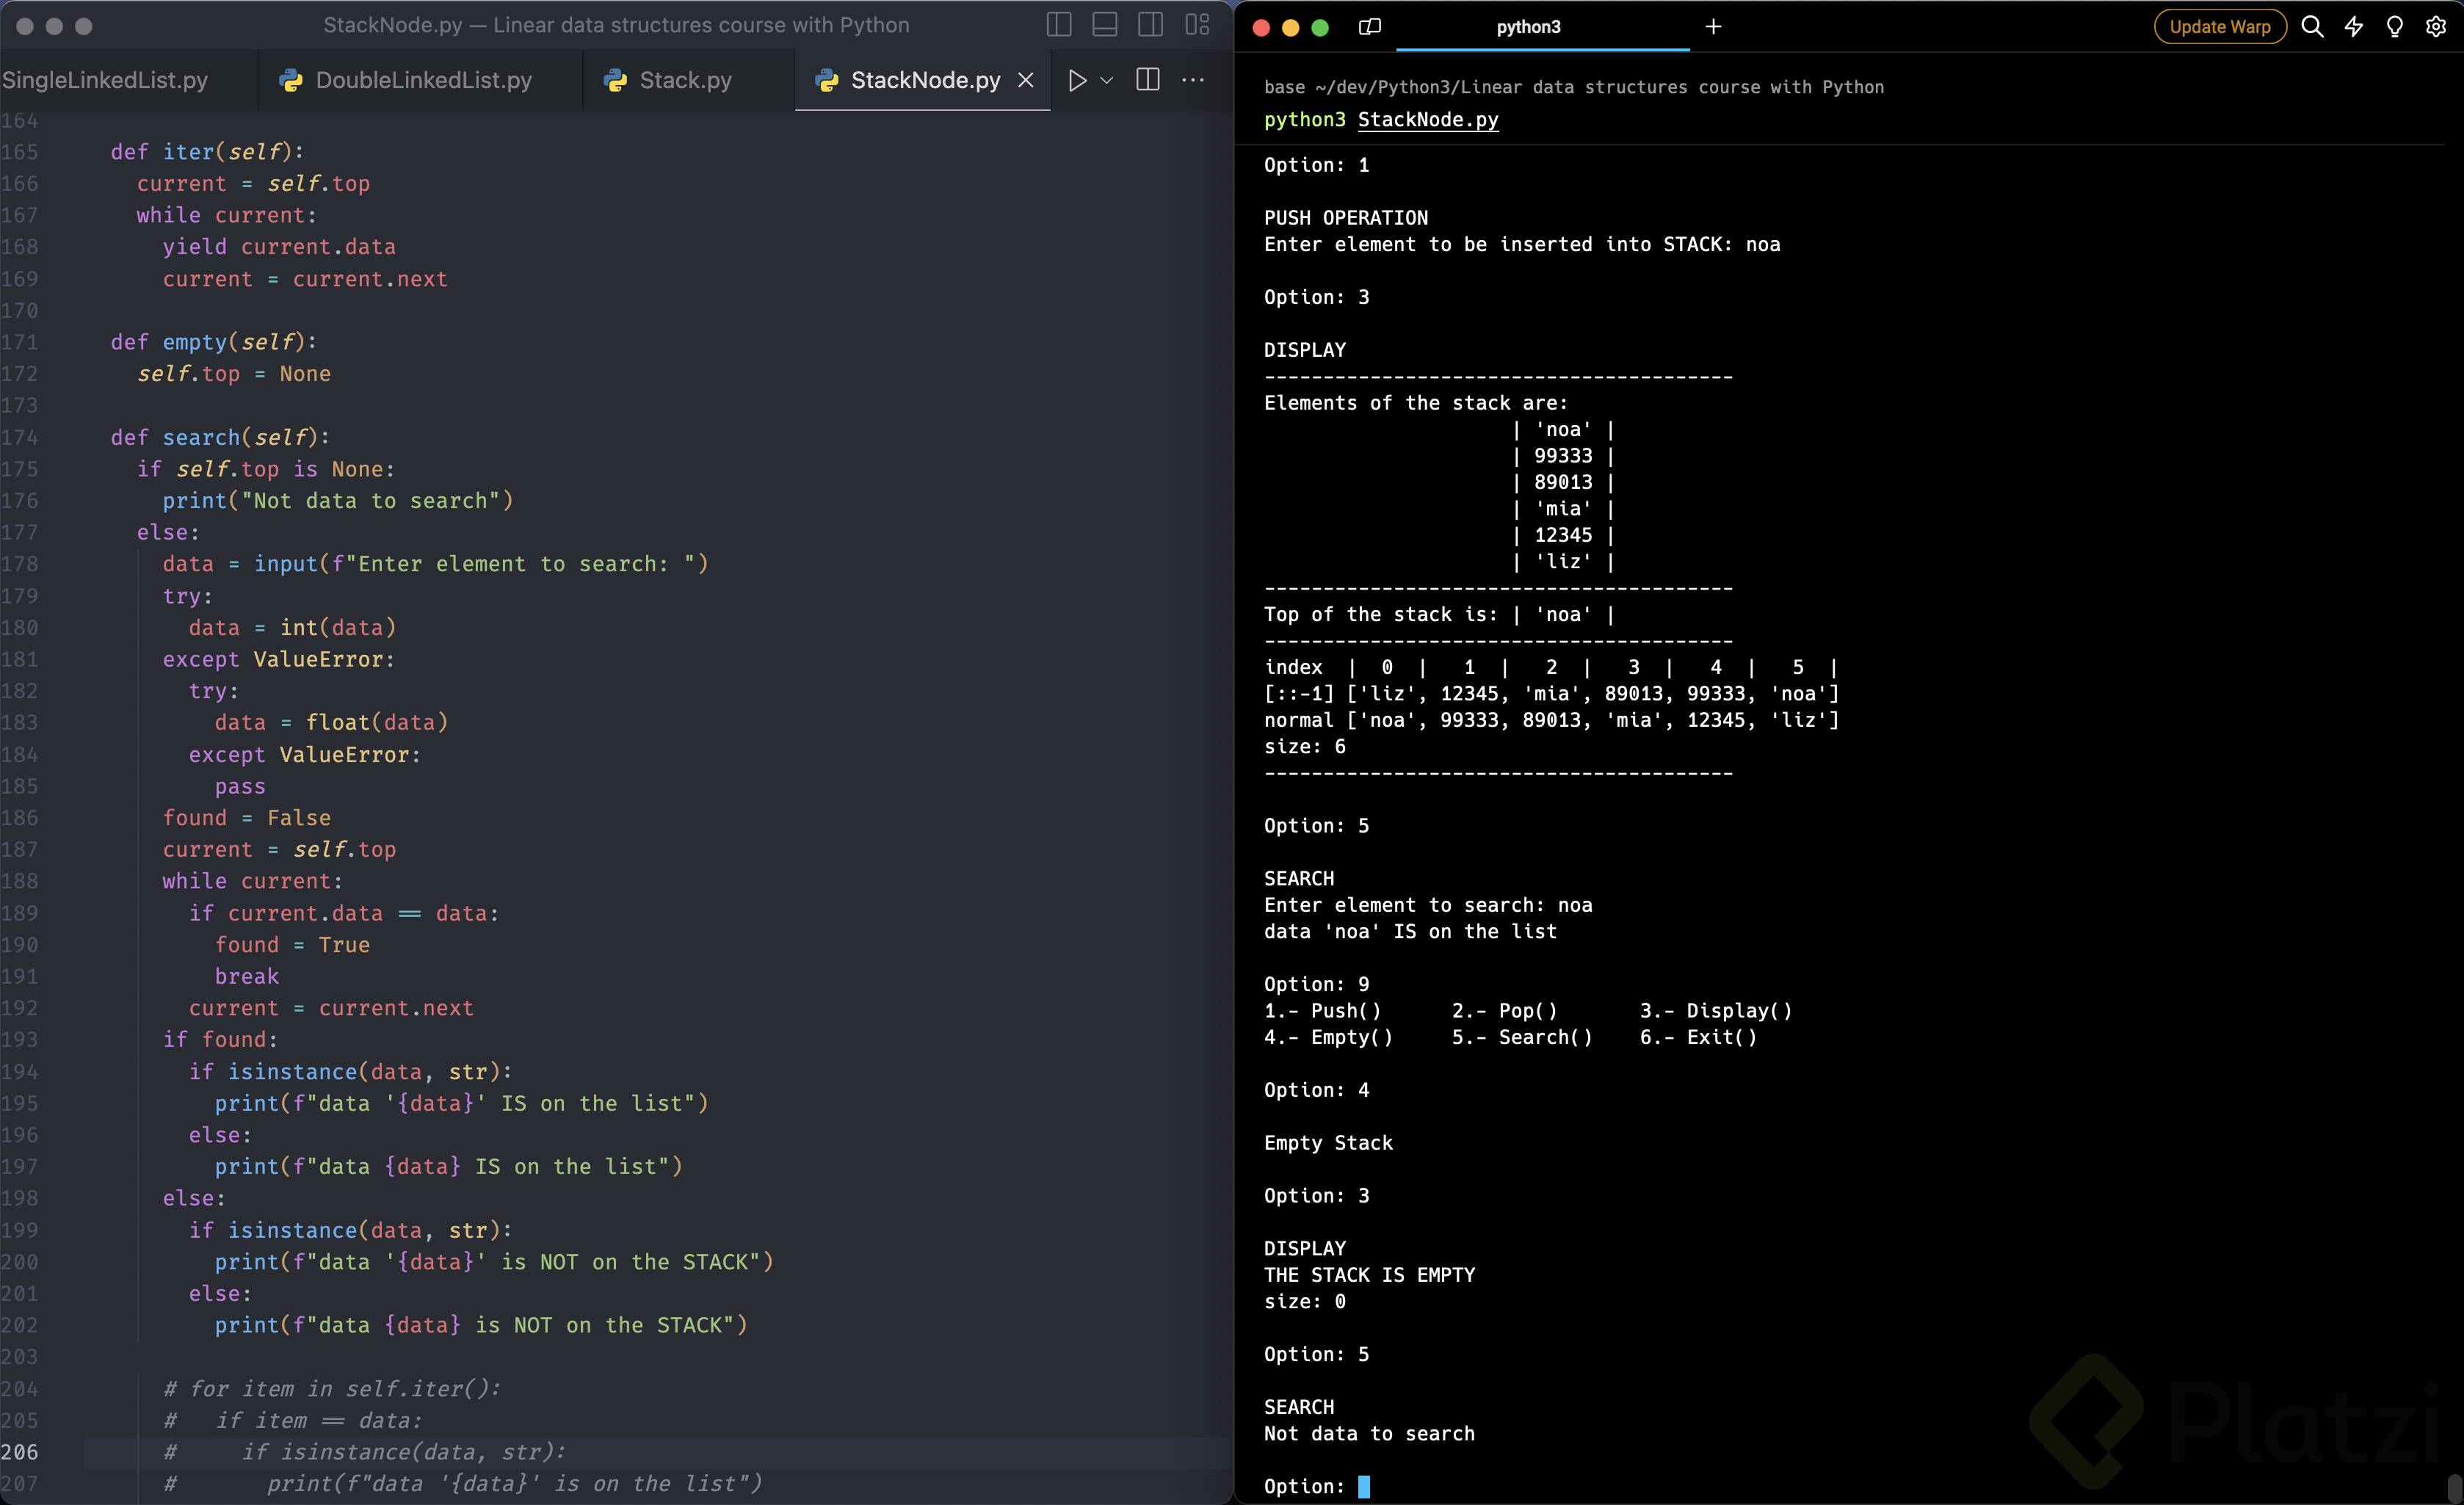The image size is (2464, 1505).
Task: Select the python3 terminal tab
Action: [x=1528, y=27]
